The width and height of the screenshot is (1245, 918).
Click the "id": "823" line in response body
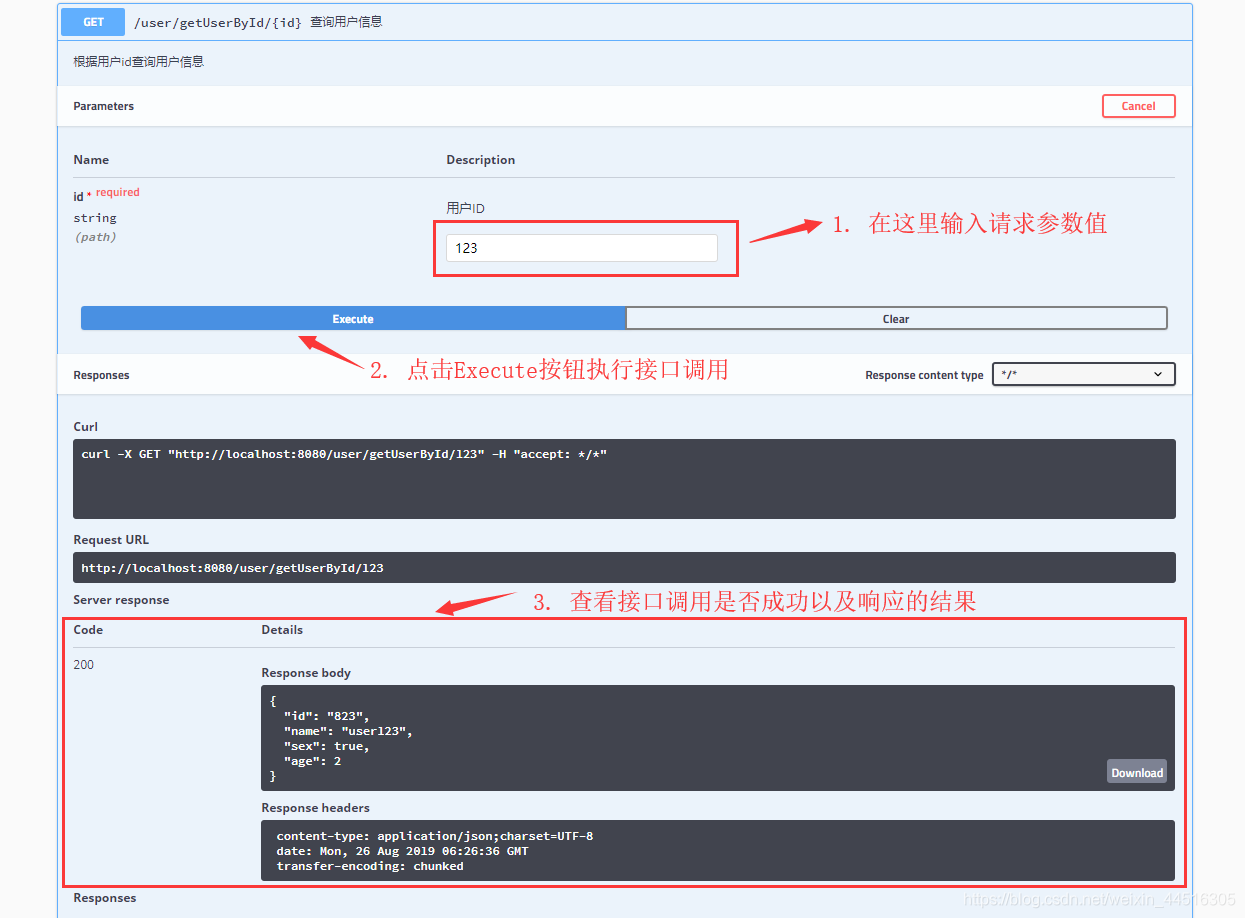tap(327, 716)
